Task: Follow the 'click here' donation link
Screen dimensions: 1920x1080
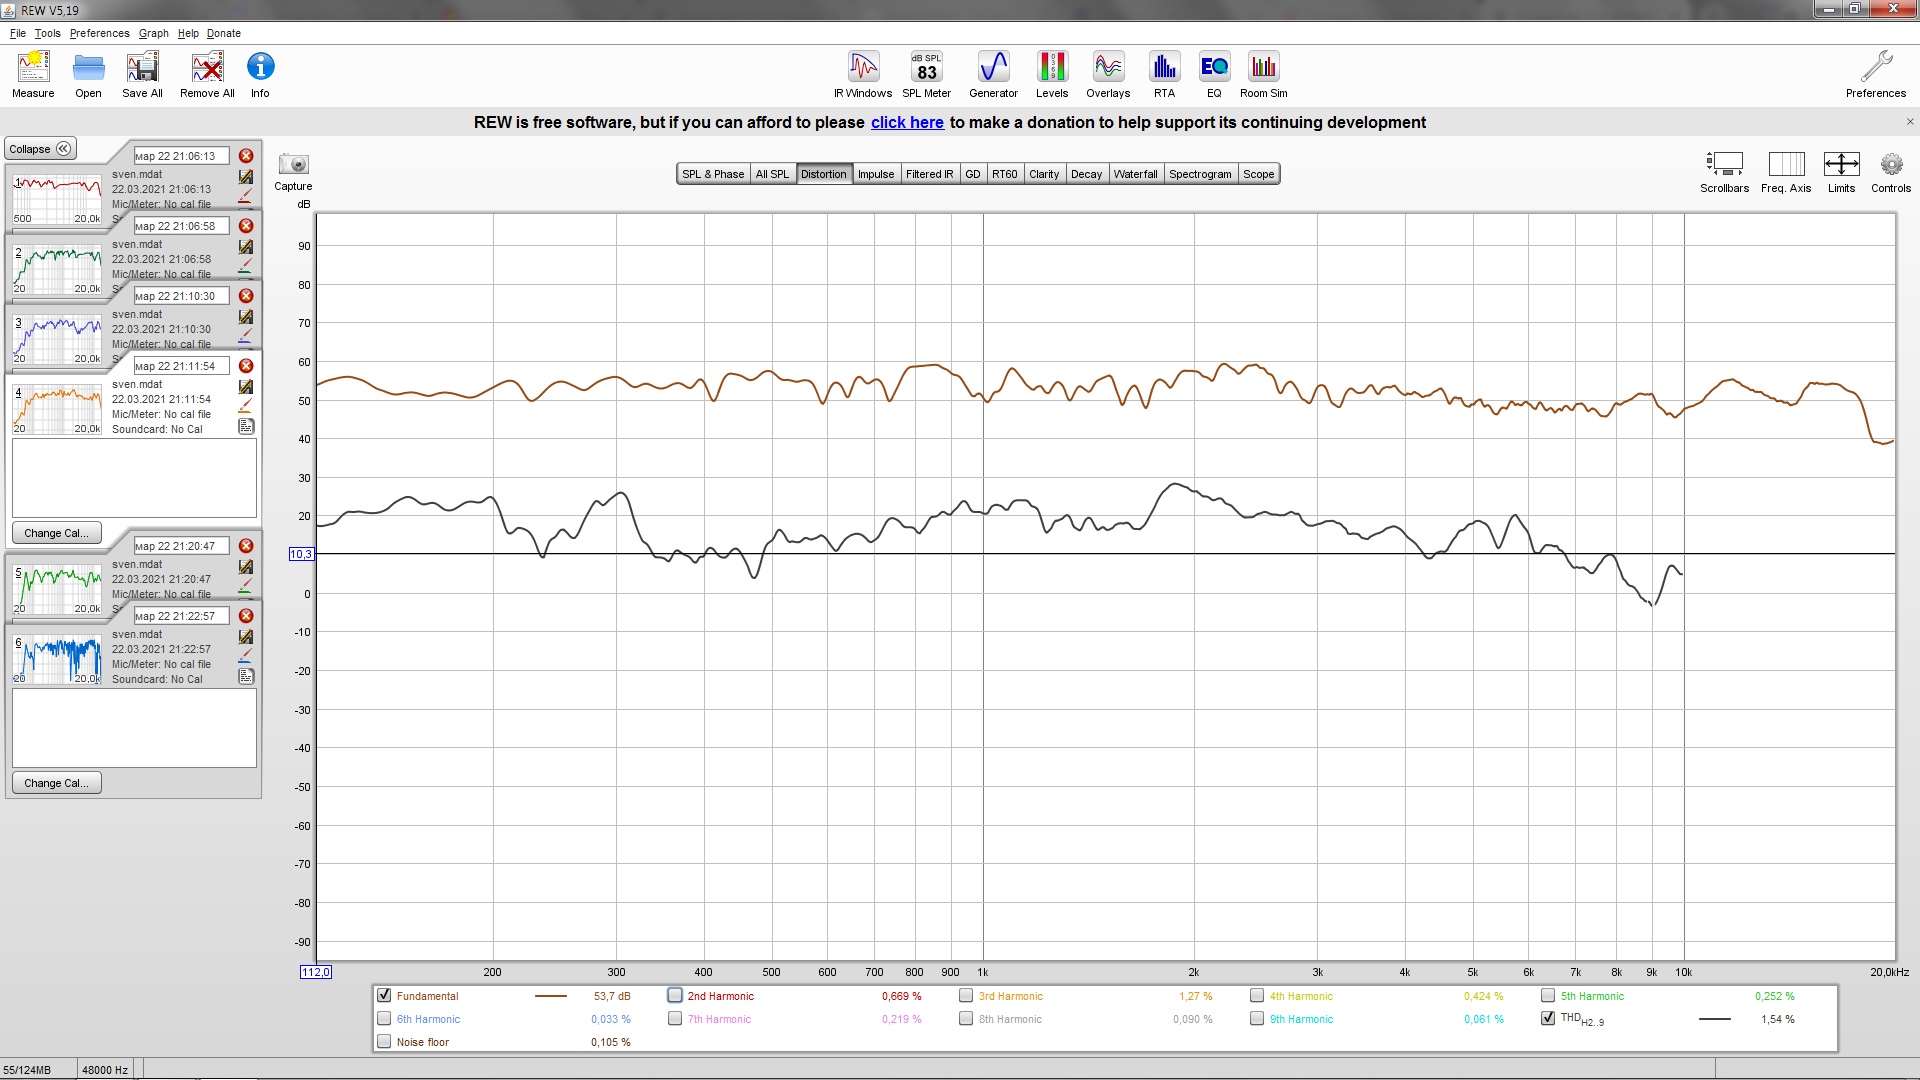Action: tap(907, 122)
